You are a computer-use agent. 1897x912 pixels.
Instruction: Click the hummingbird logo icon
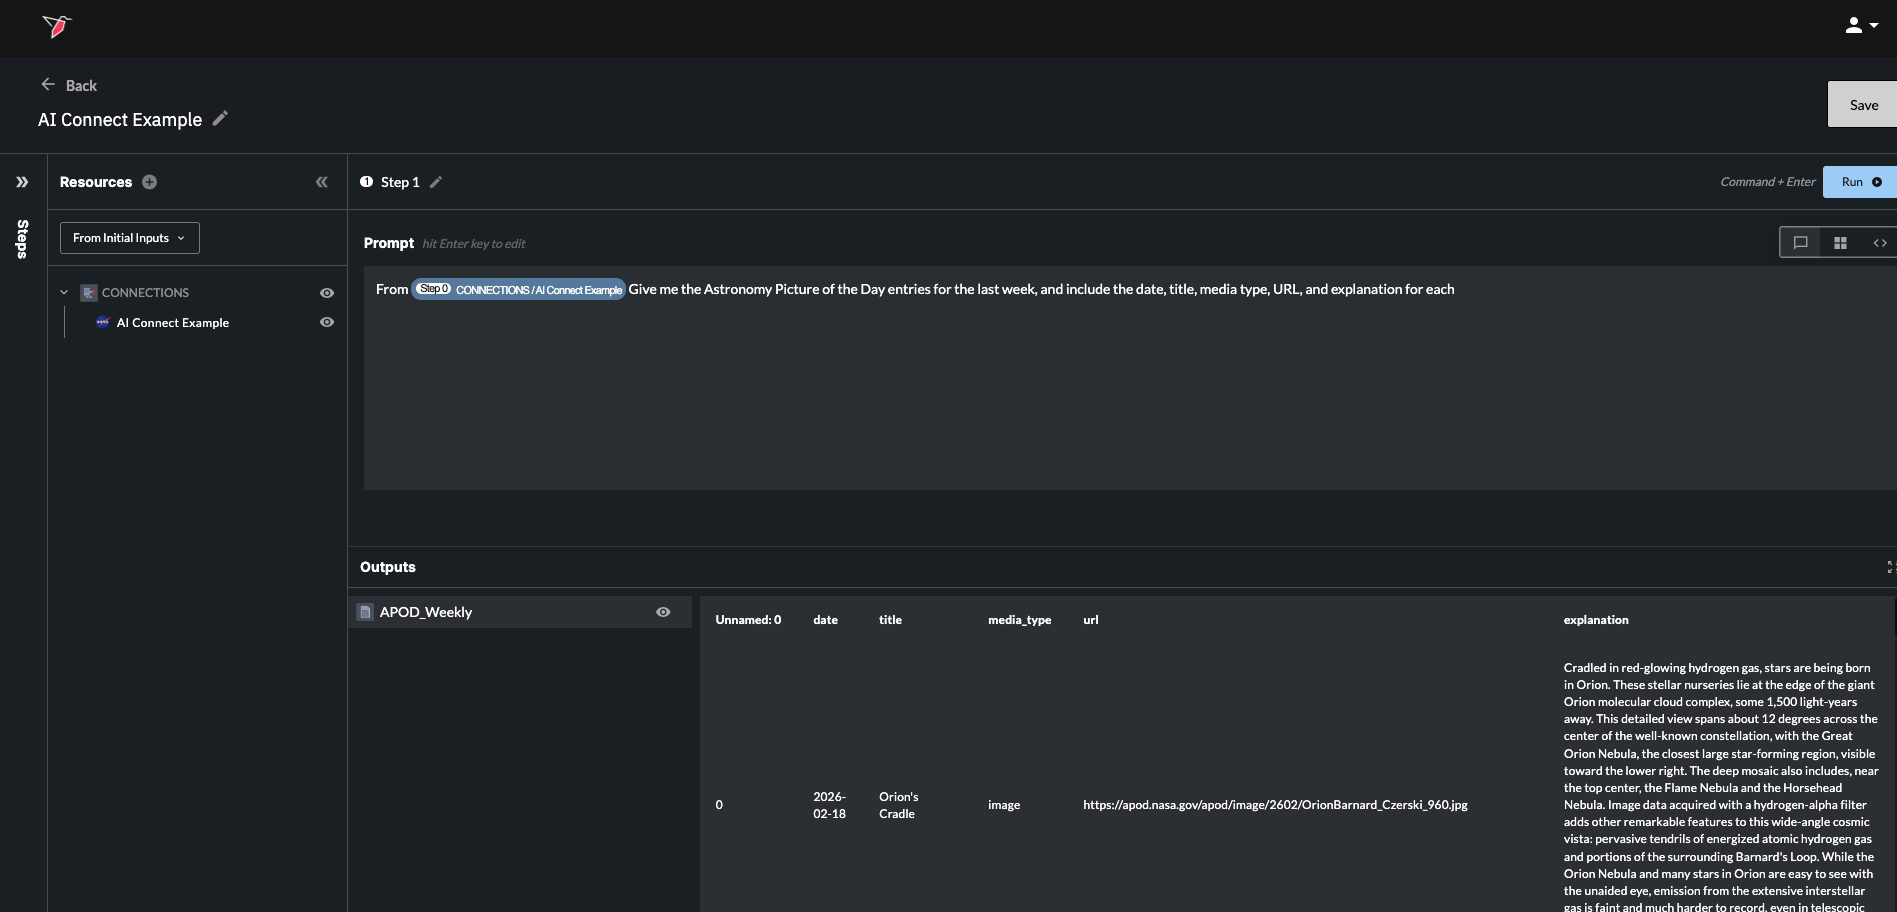(57, 26)
